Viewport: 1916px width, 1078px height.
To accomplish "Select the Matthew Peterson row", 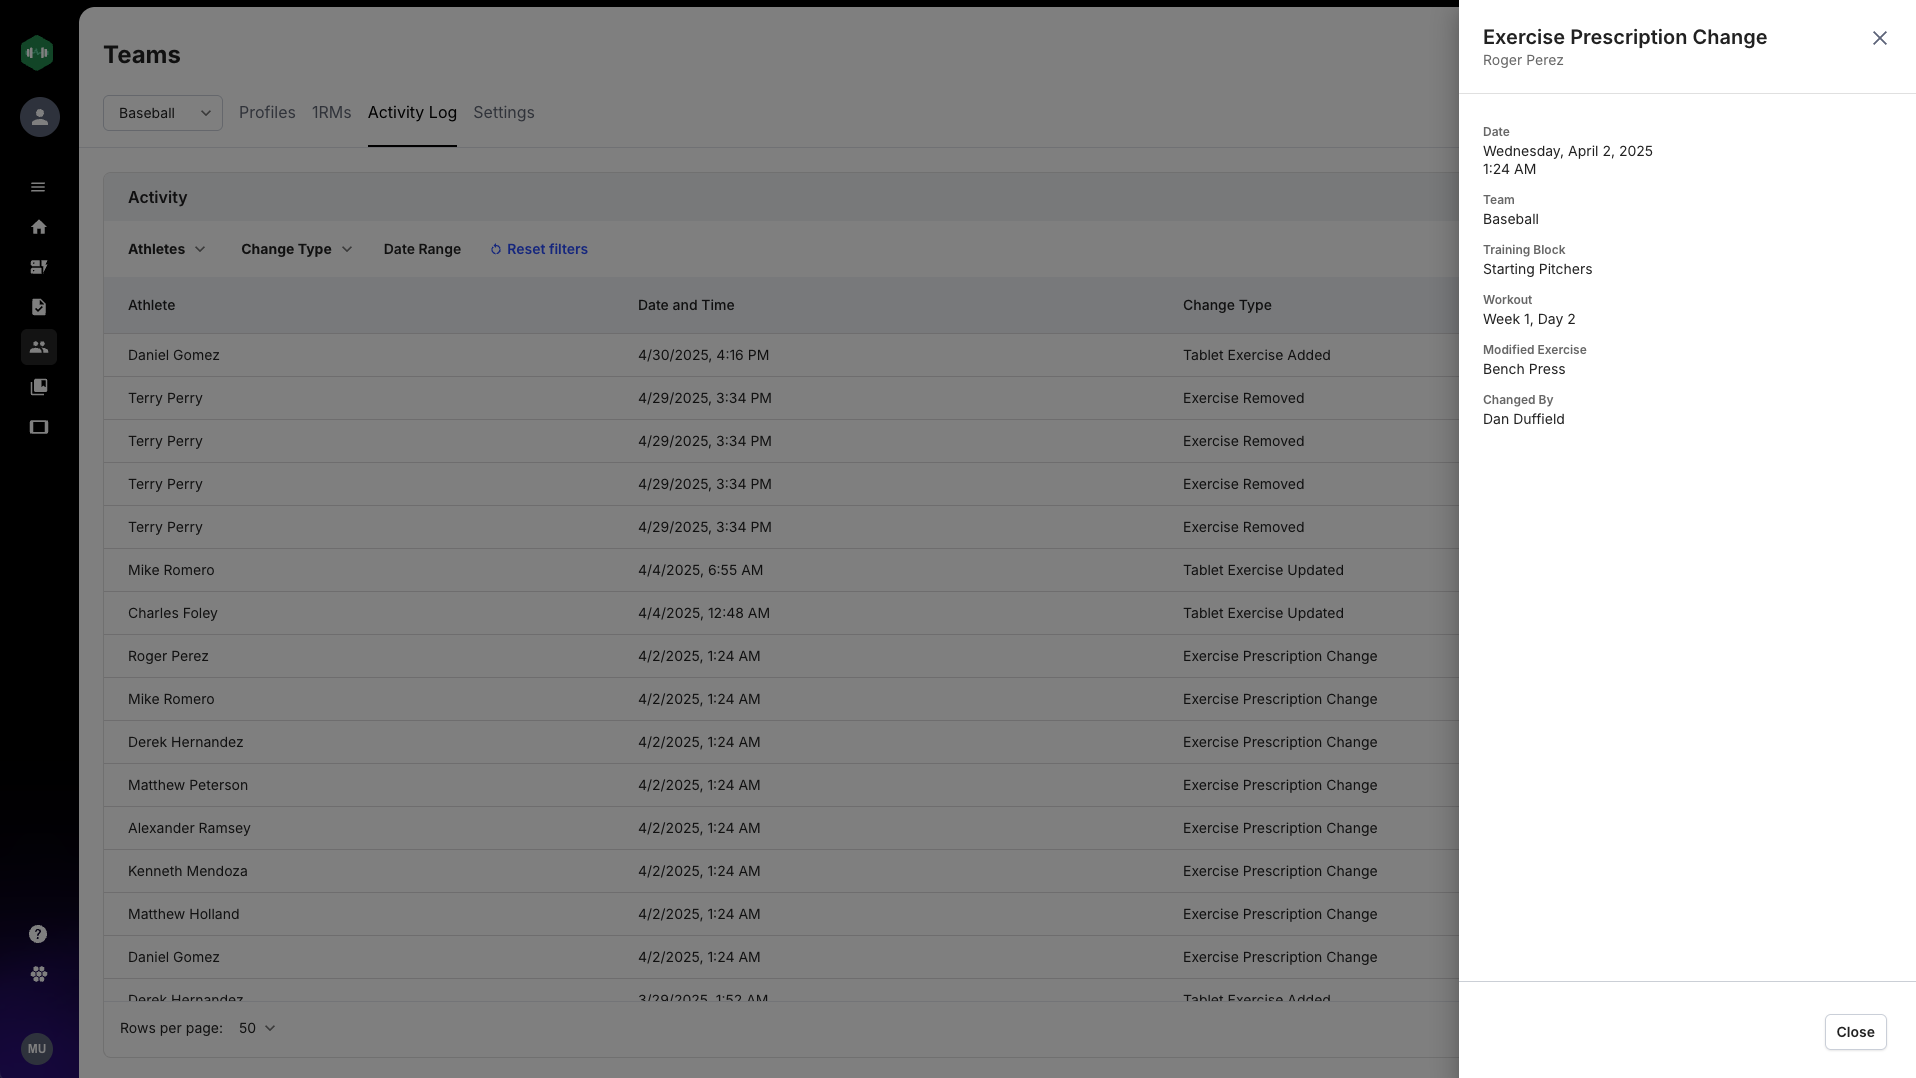I will [x=781, y=785].
